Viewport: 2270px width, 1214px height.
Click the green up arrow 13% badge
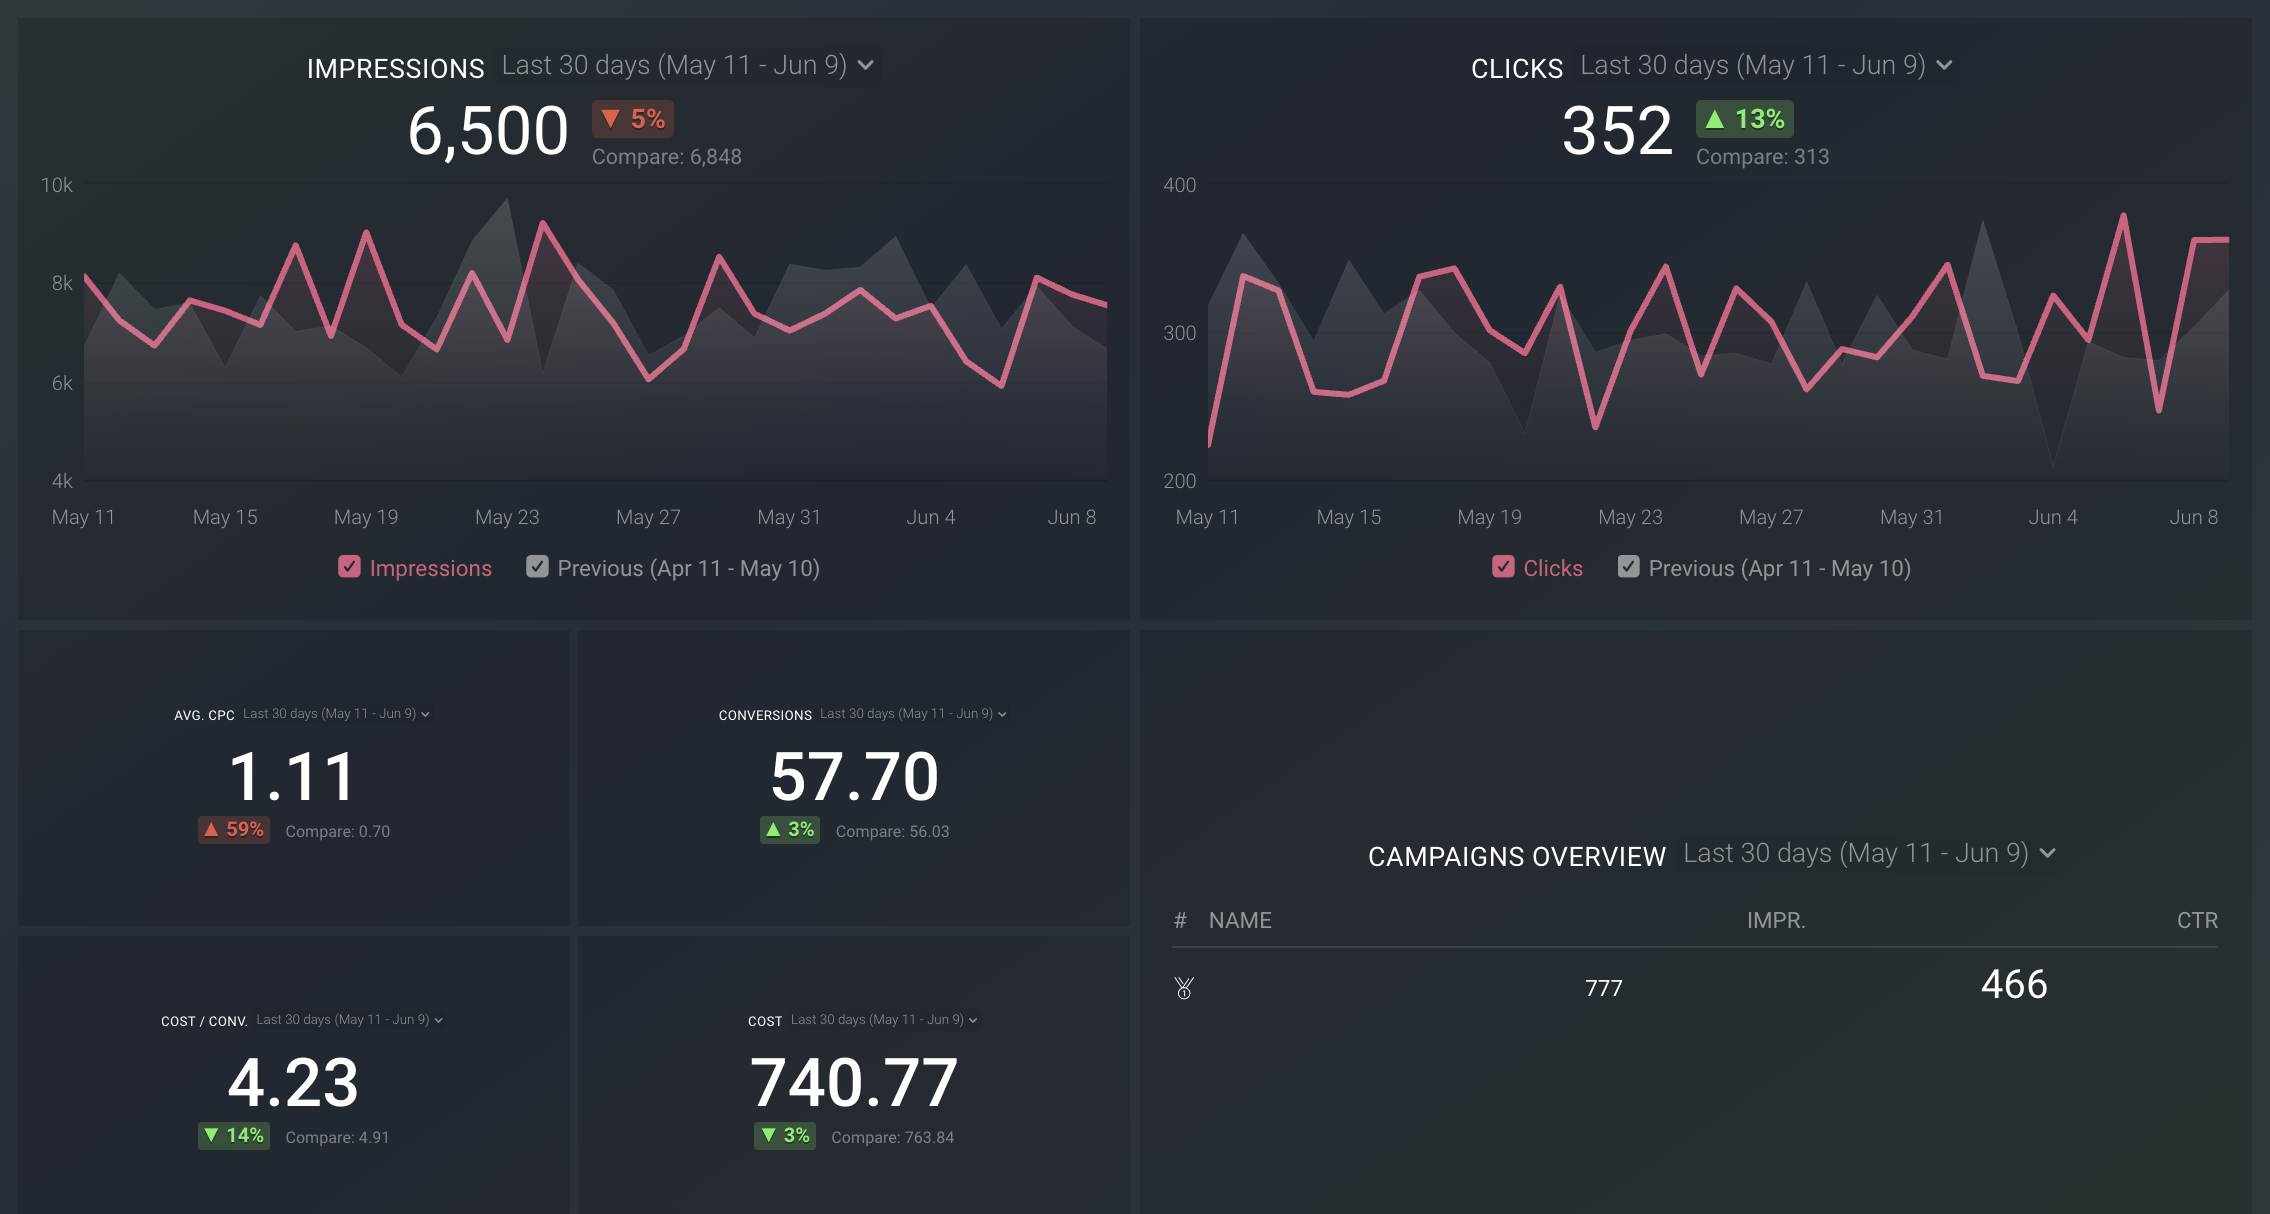click(x=1745, y=119)
